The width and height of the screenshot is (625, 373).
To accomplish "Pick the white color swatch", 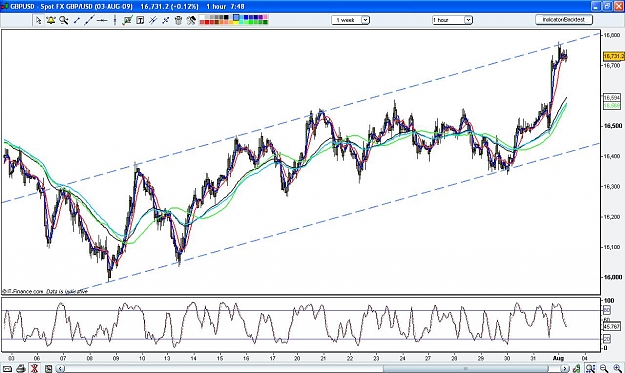I will (202, 17).
